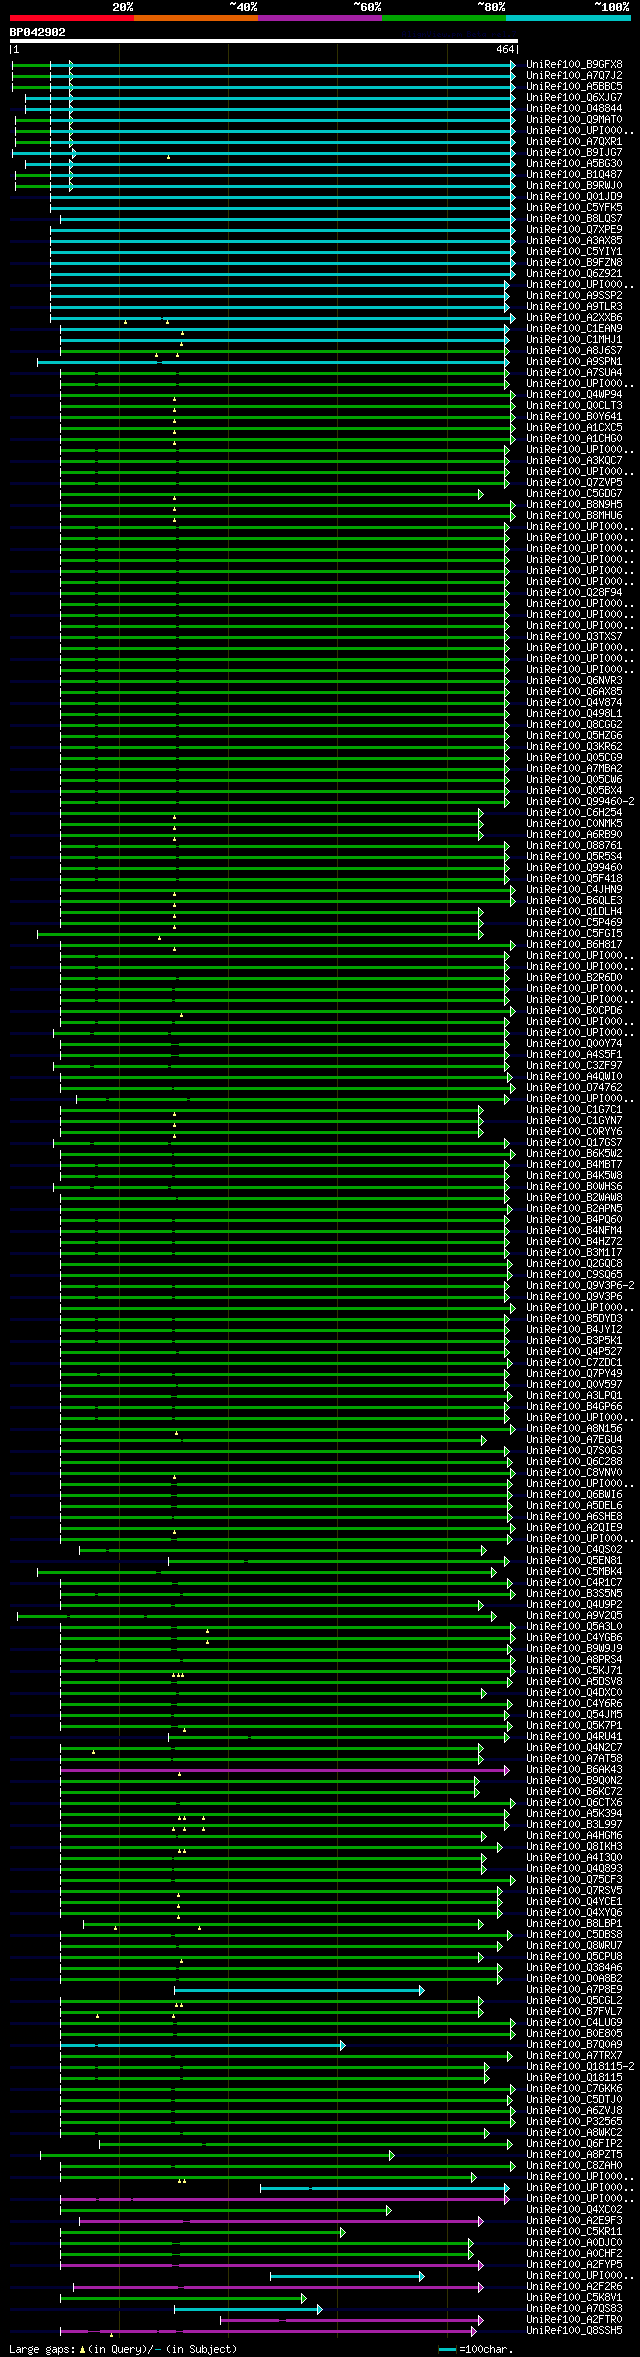Select hit UniRef100_B9GFX8
This screenshot has height=2357, width=640.
574,64
